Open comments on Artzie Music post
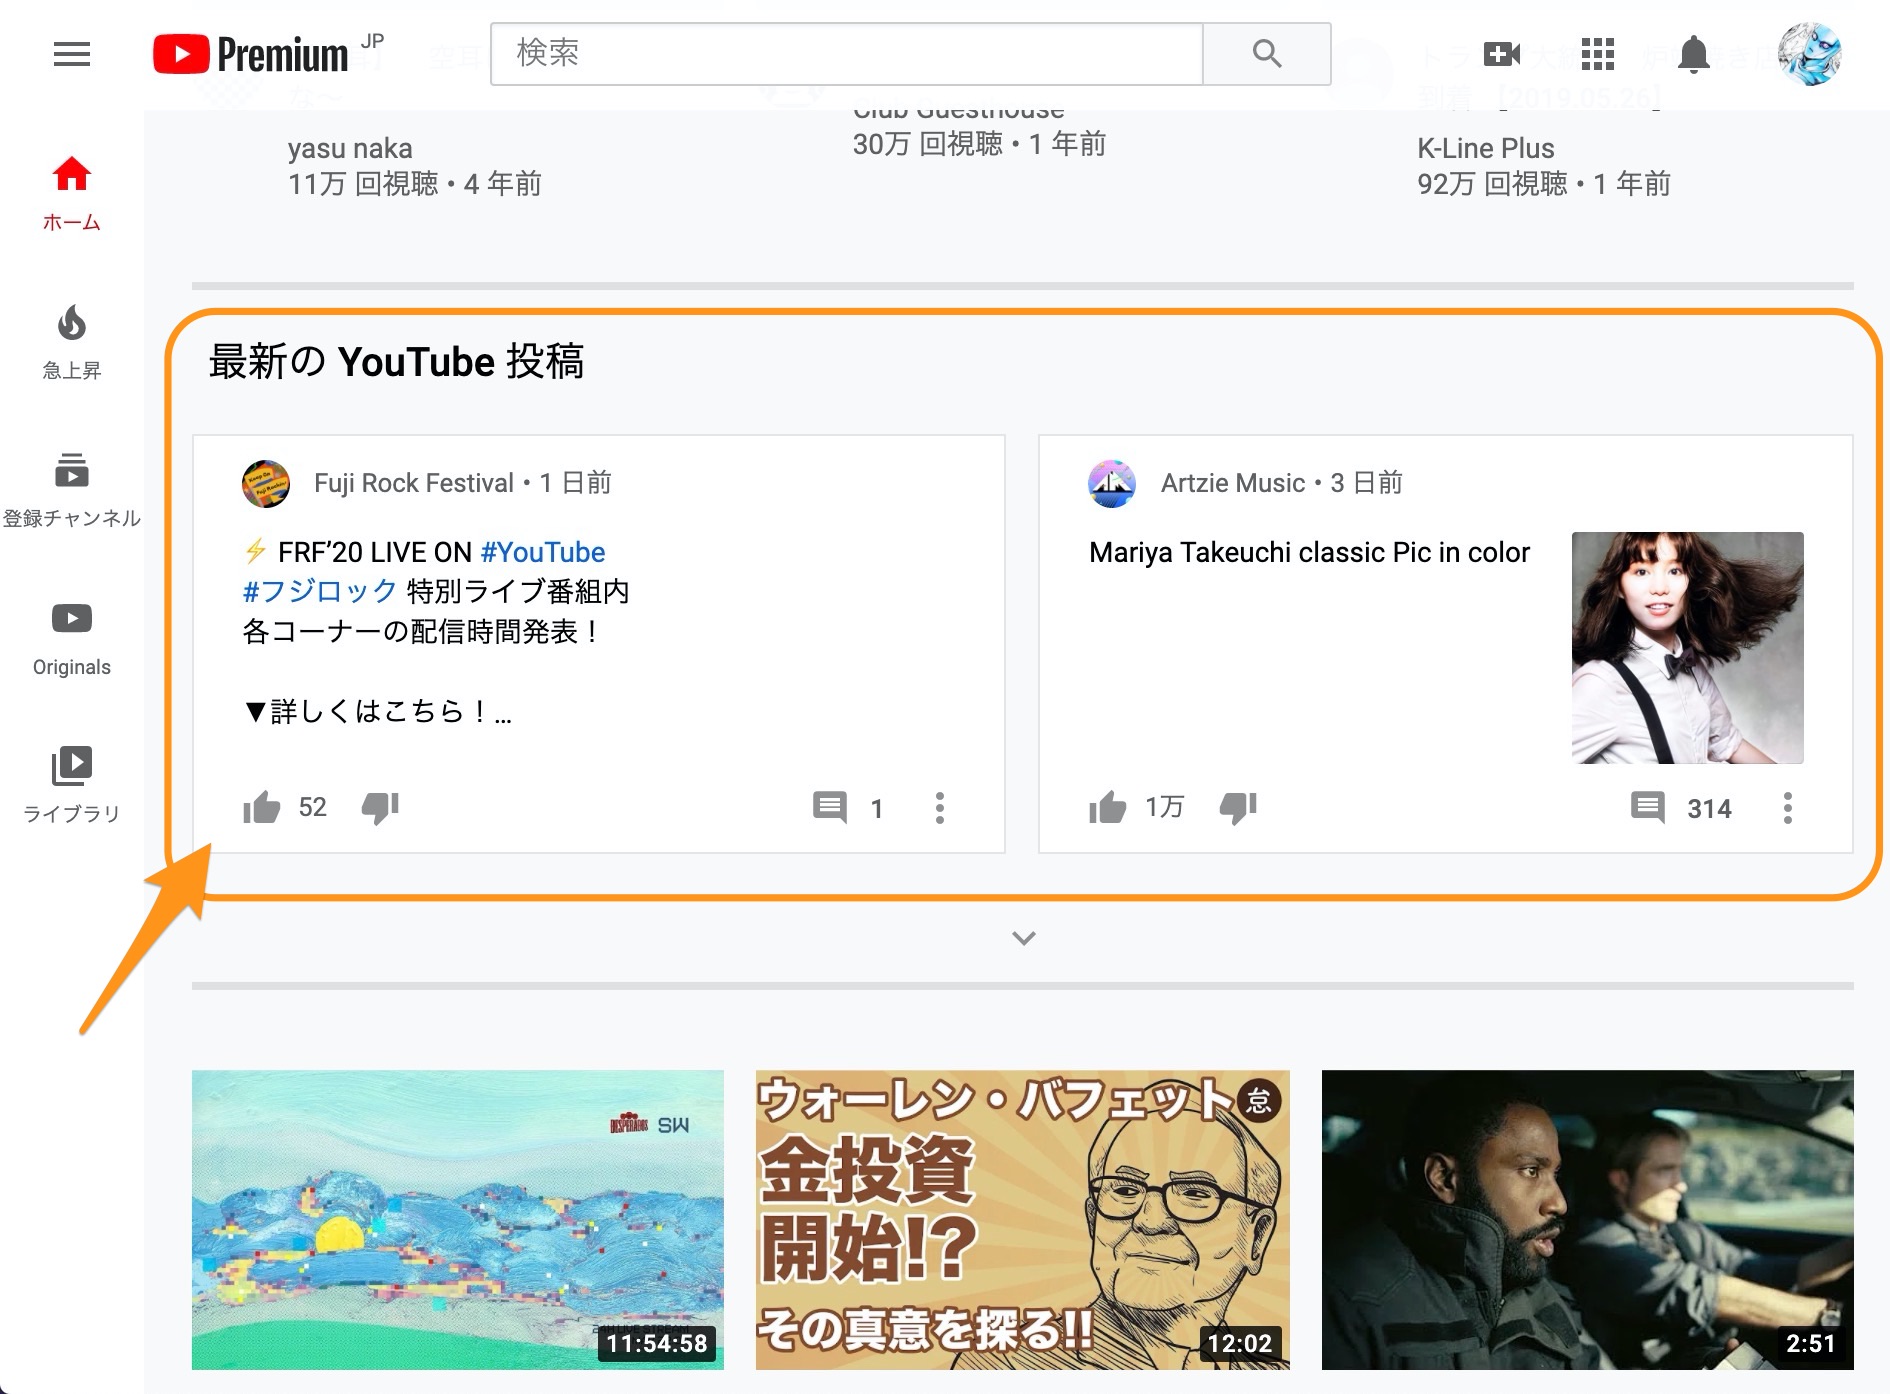Viewport: 1890px width, 1394px height. (x=1648, y=807)
